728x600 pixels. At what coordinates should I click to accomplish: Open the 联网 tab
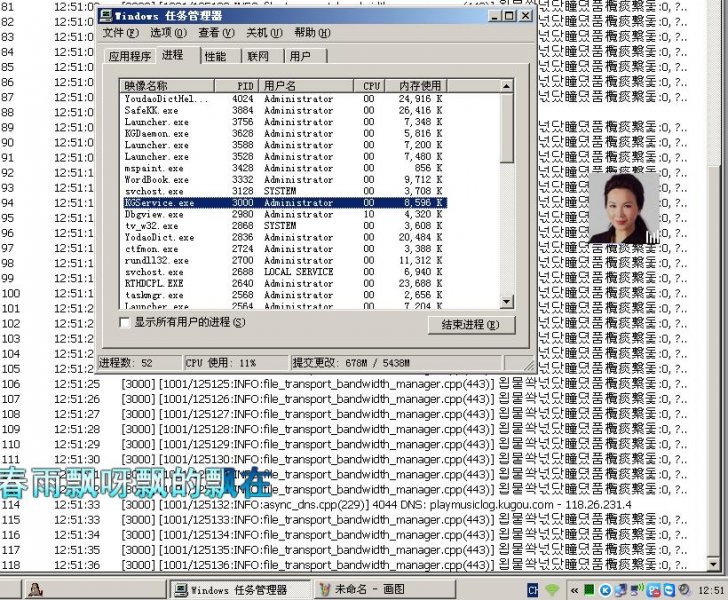263,57
